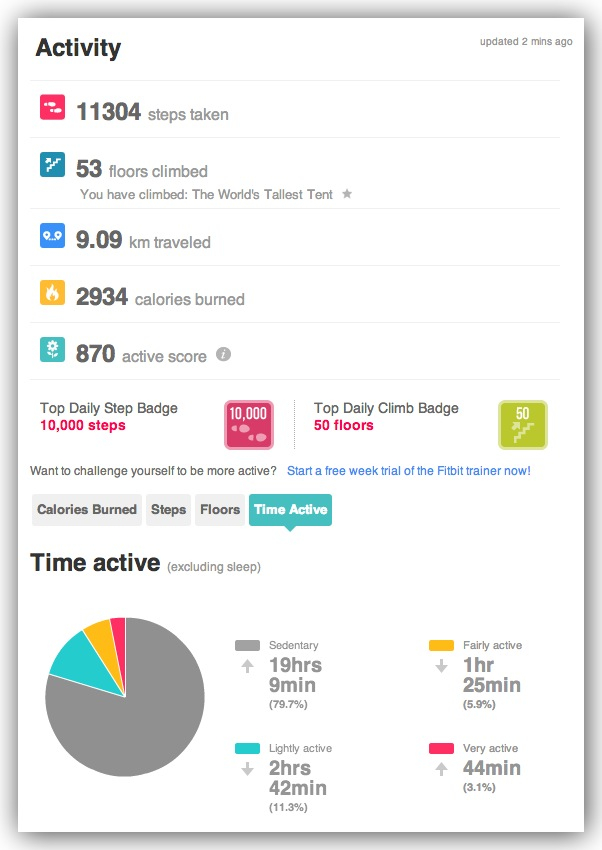Select the Floors tab
Screen dimensions: 602x850
click(x=220, y=510)
